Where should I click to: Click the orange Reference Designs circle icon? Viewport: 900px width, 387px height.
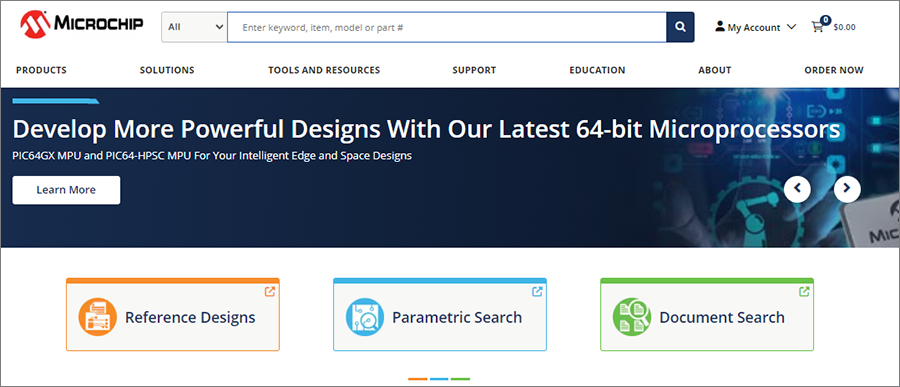98,317
